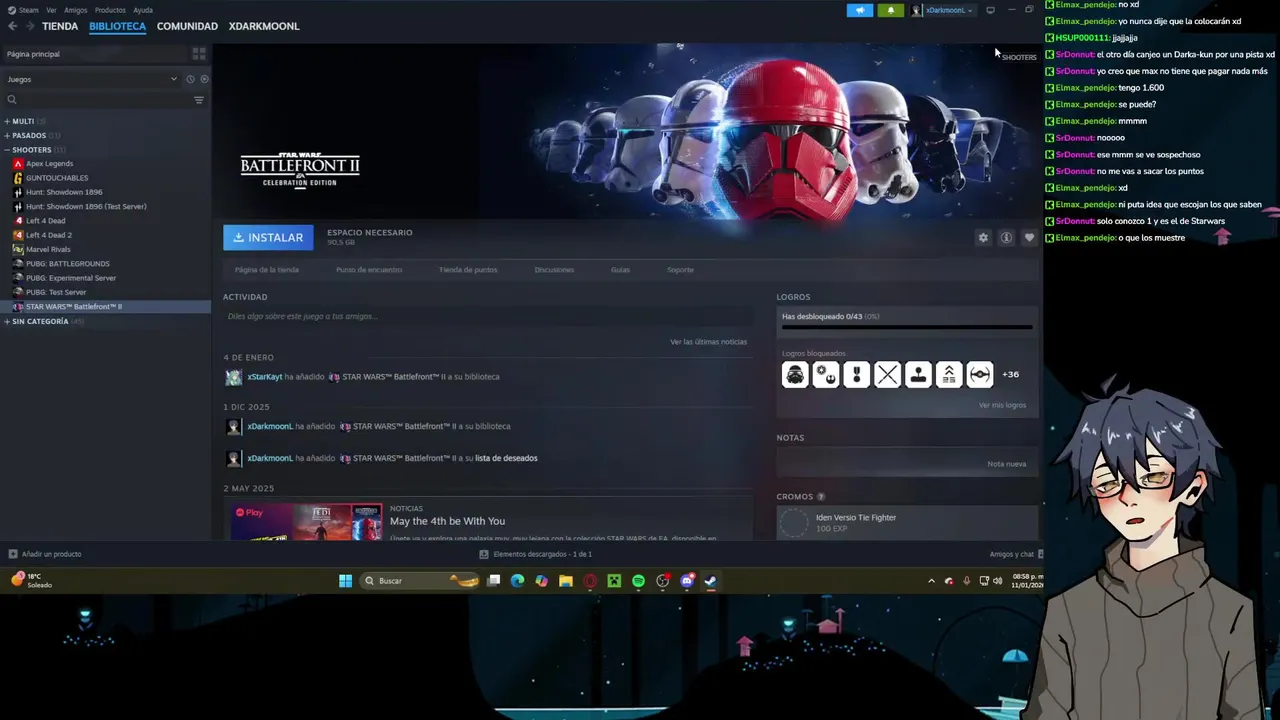Go forward with the navigation arrow
The image size is (1280, 720).
click(x=30, y=26)
